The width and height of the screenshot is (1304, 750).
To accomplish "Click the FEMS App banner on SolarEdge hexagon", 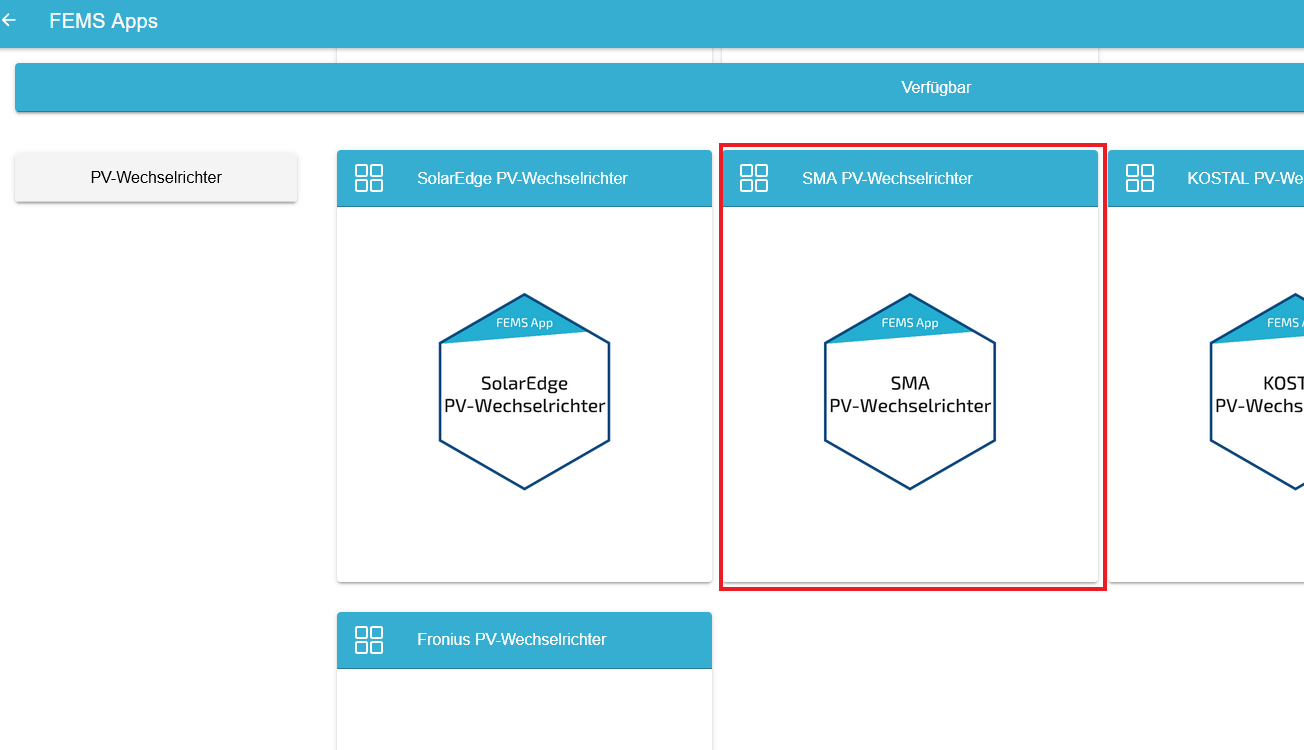I will pos(524,322).
